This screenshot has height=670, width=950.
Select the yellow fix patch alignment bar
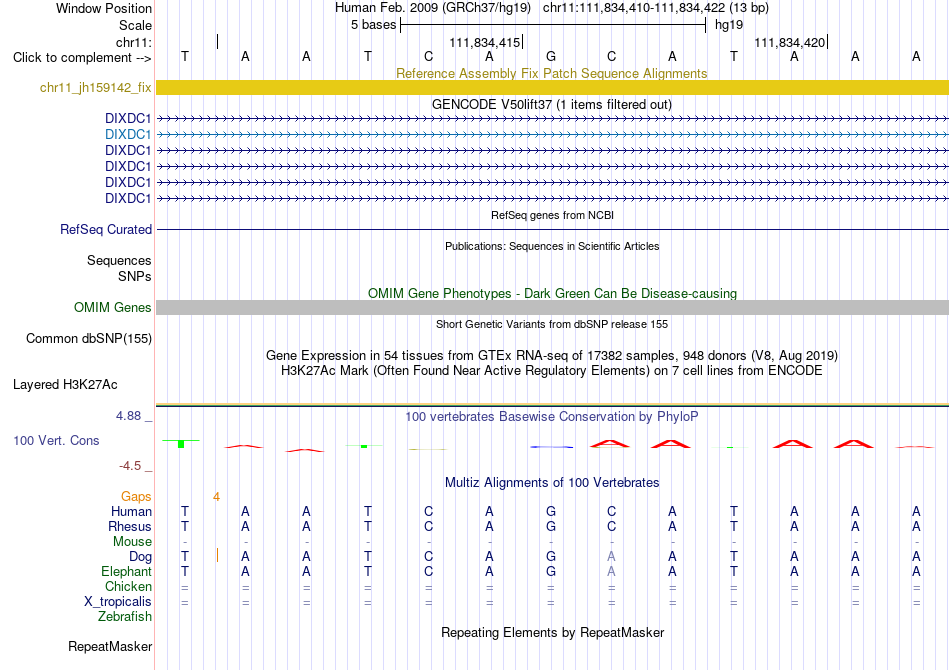point(552,87)
